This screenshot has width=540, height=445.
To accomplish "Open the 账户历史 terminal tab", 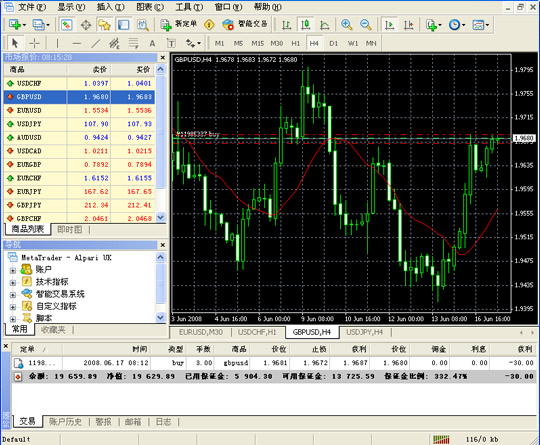I will 65,422.
